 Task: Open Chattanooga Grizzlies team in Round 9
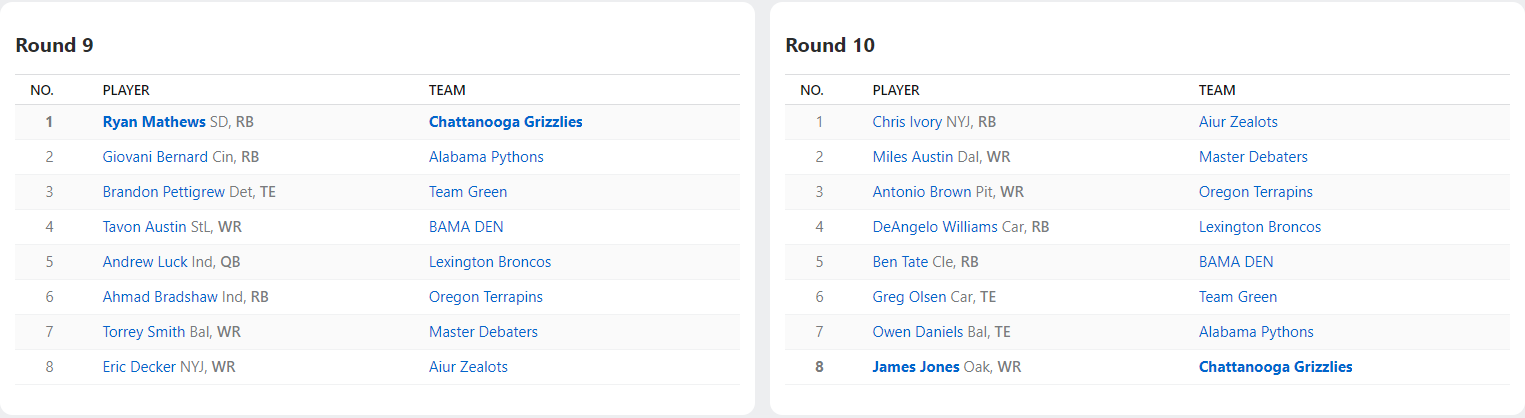pyautogui.click(x=505, y=122)
